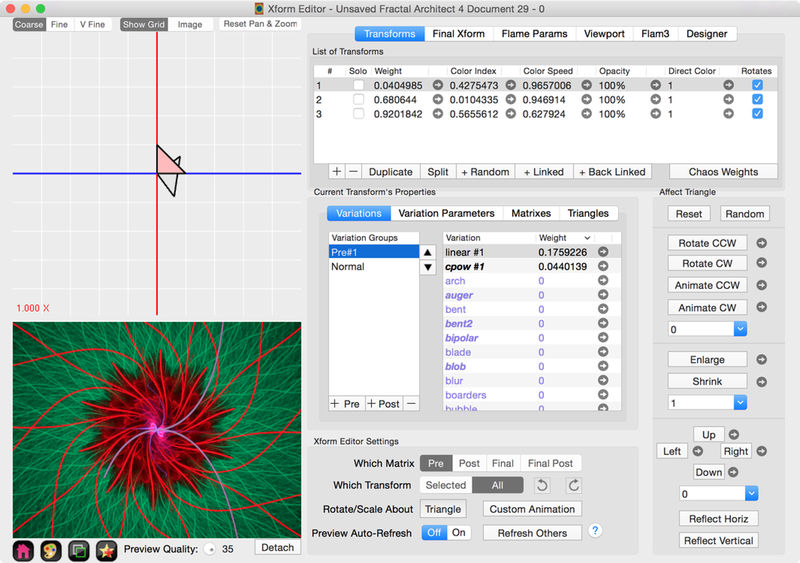The width and height of the screenshot is (800, 563).
Task: Click arrow after color speed 0.627924
Action: (x=587, y=114)
